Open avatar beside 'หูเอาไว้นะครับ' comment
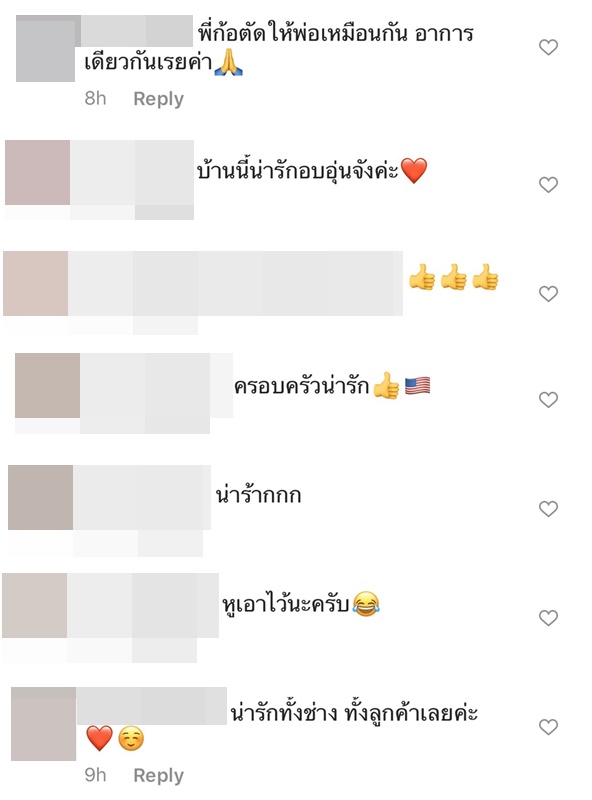This screenshot has height=800, width=592. point(34,605)
